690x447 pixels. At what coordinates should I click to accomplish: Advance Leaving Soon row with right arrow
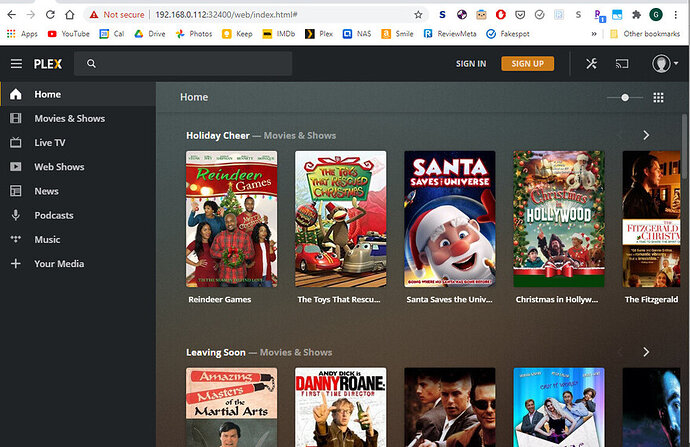pyautogui.click(x=646, y=352)
